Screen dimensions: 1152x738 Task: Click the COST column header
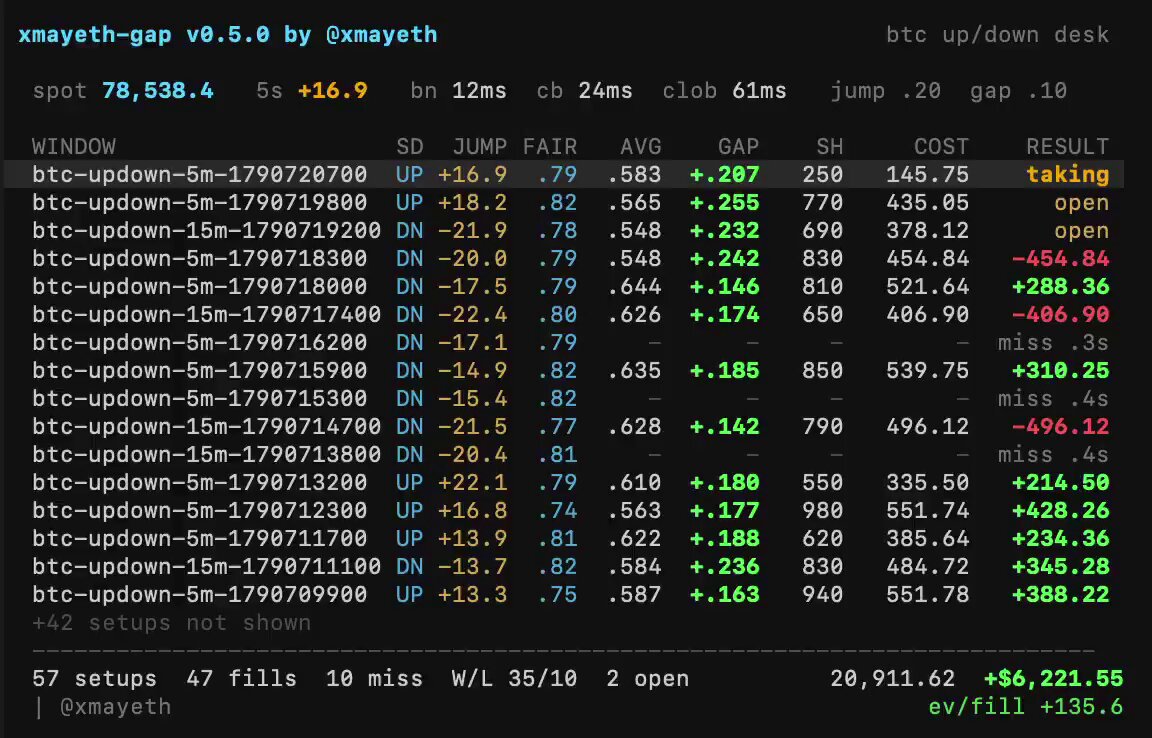pos(941,146)
